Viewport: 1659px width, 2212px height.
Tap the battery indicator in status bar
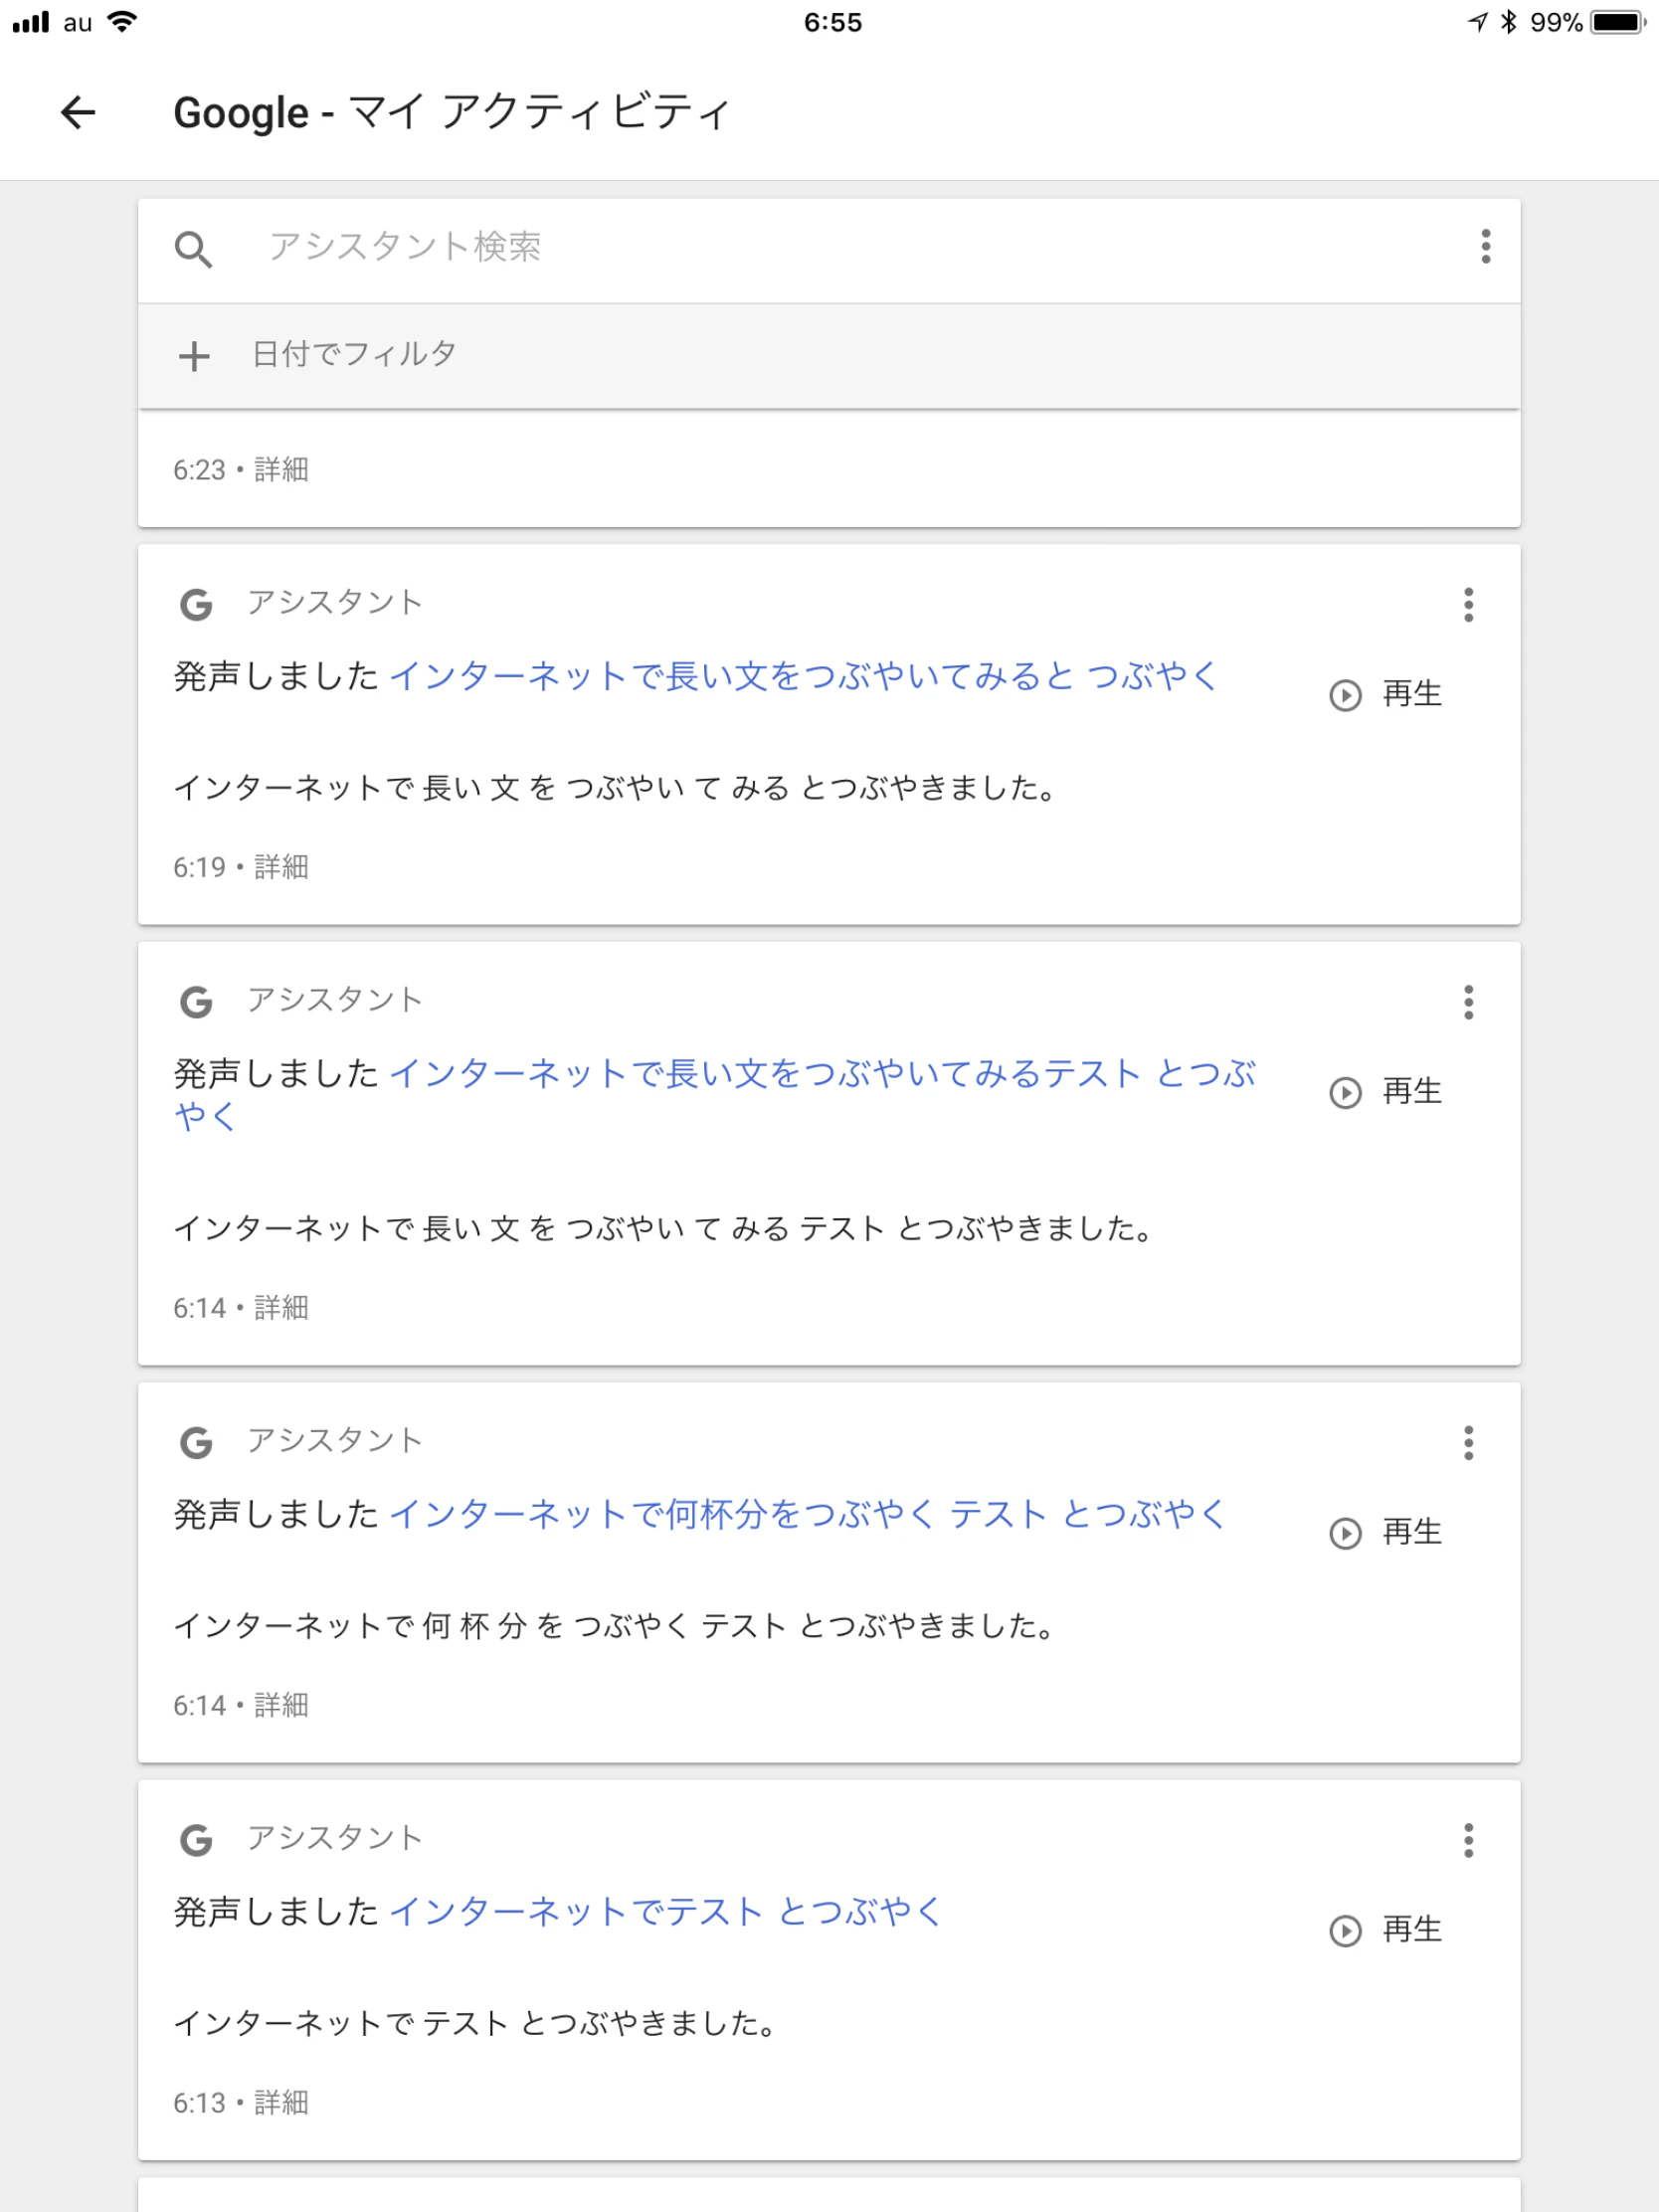pos(1618,22)
